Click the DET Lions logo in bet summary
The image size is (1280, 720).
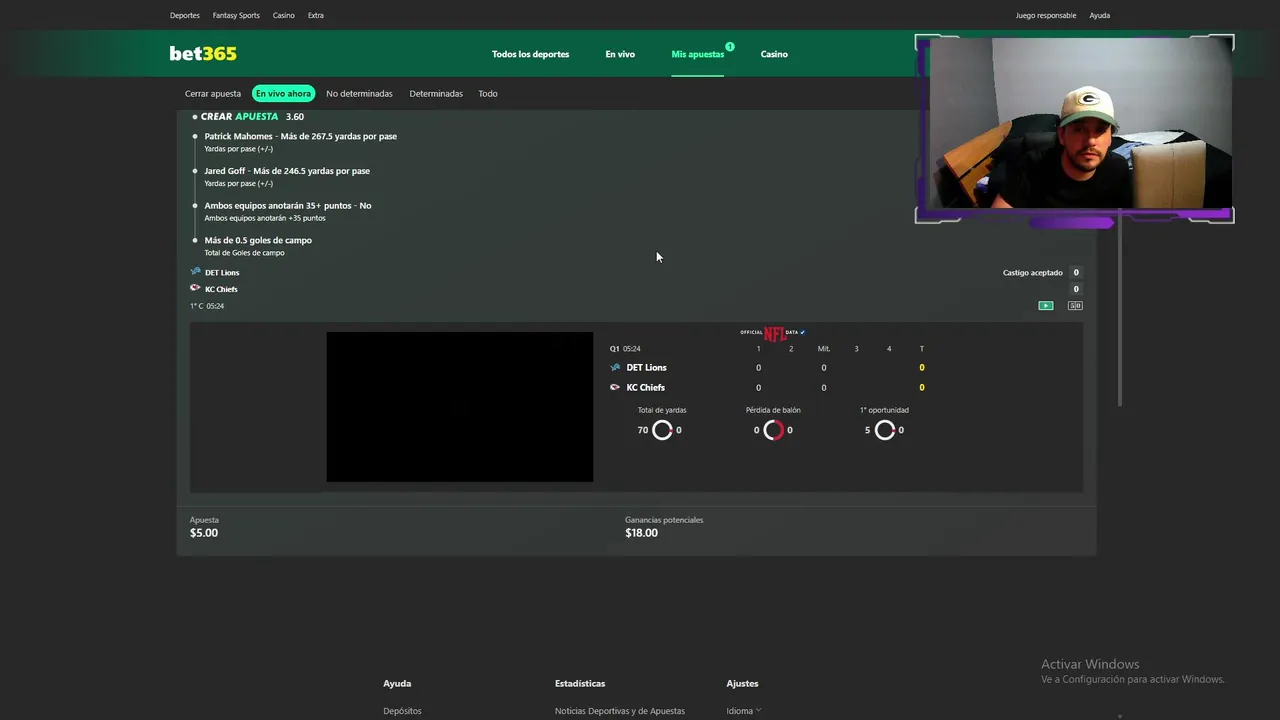click(x=195, y=272)
